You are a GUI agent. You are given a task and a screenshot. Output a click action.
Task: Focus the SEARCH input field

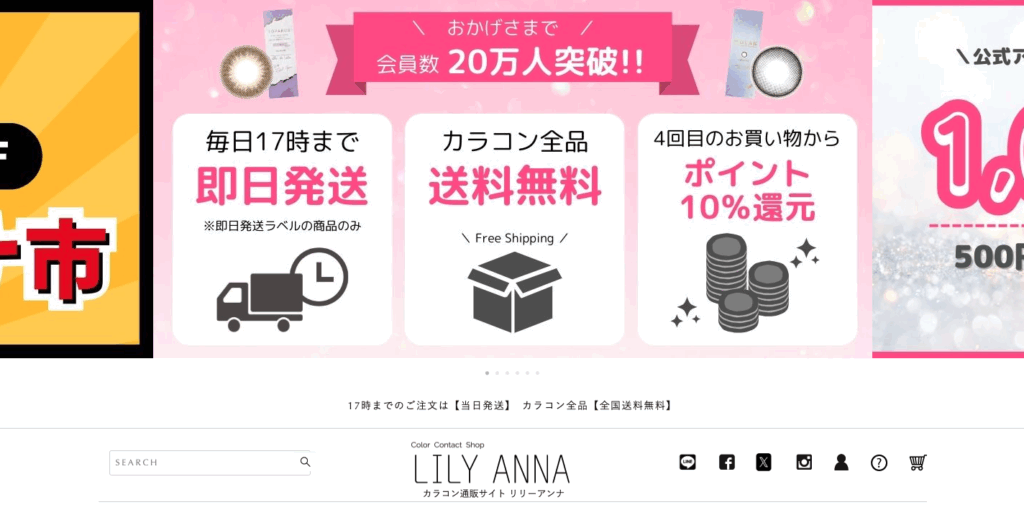pos(210,462)
